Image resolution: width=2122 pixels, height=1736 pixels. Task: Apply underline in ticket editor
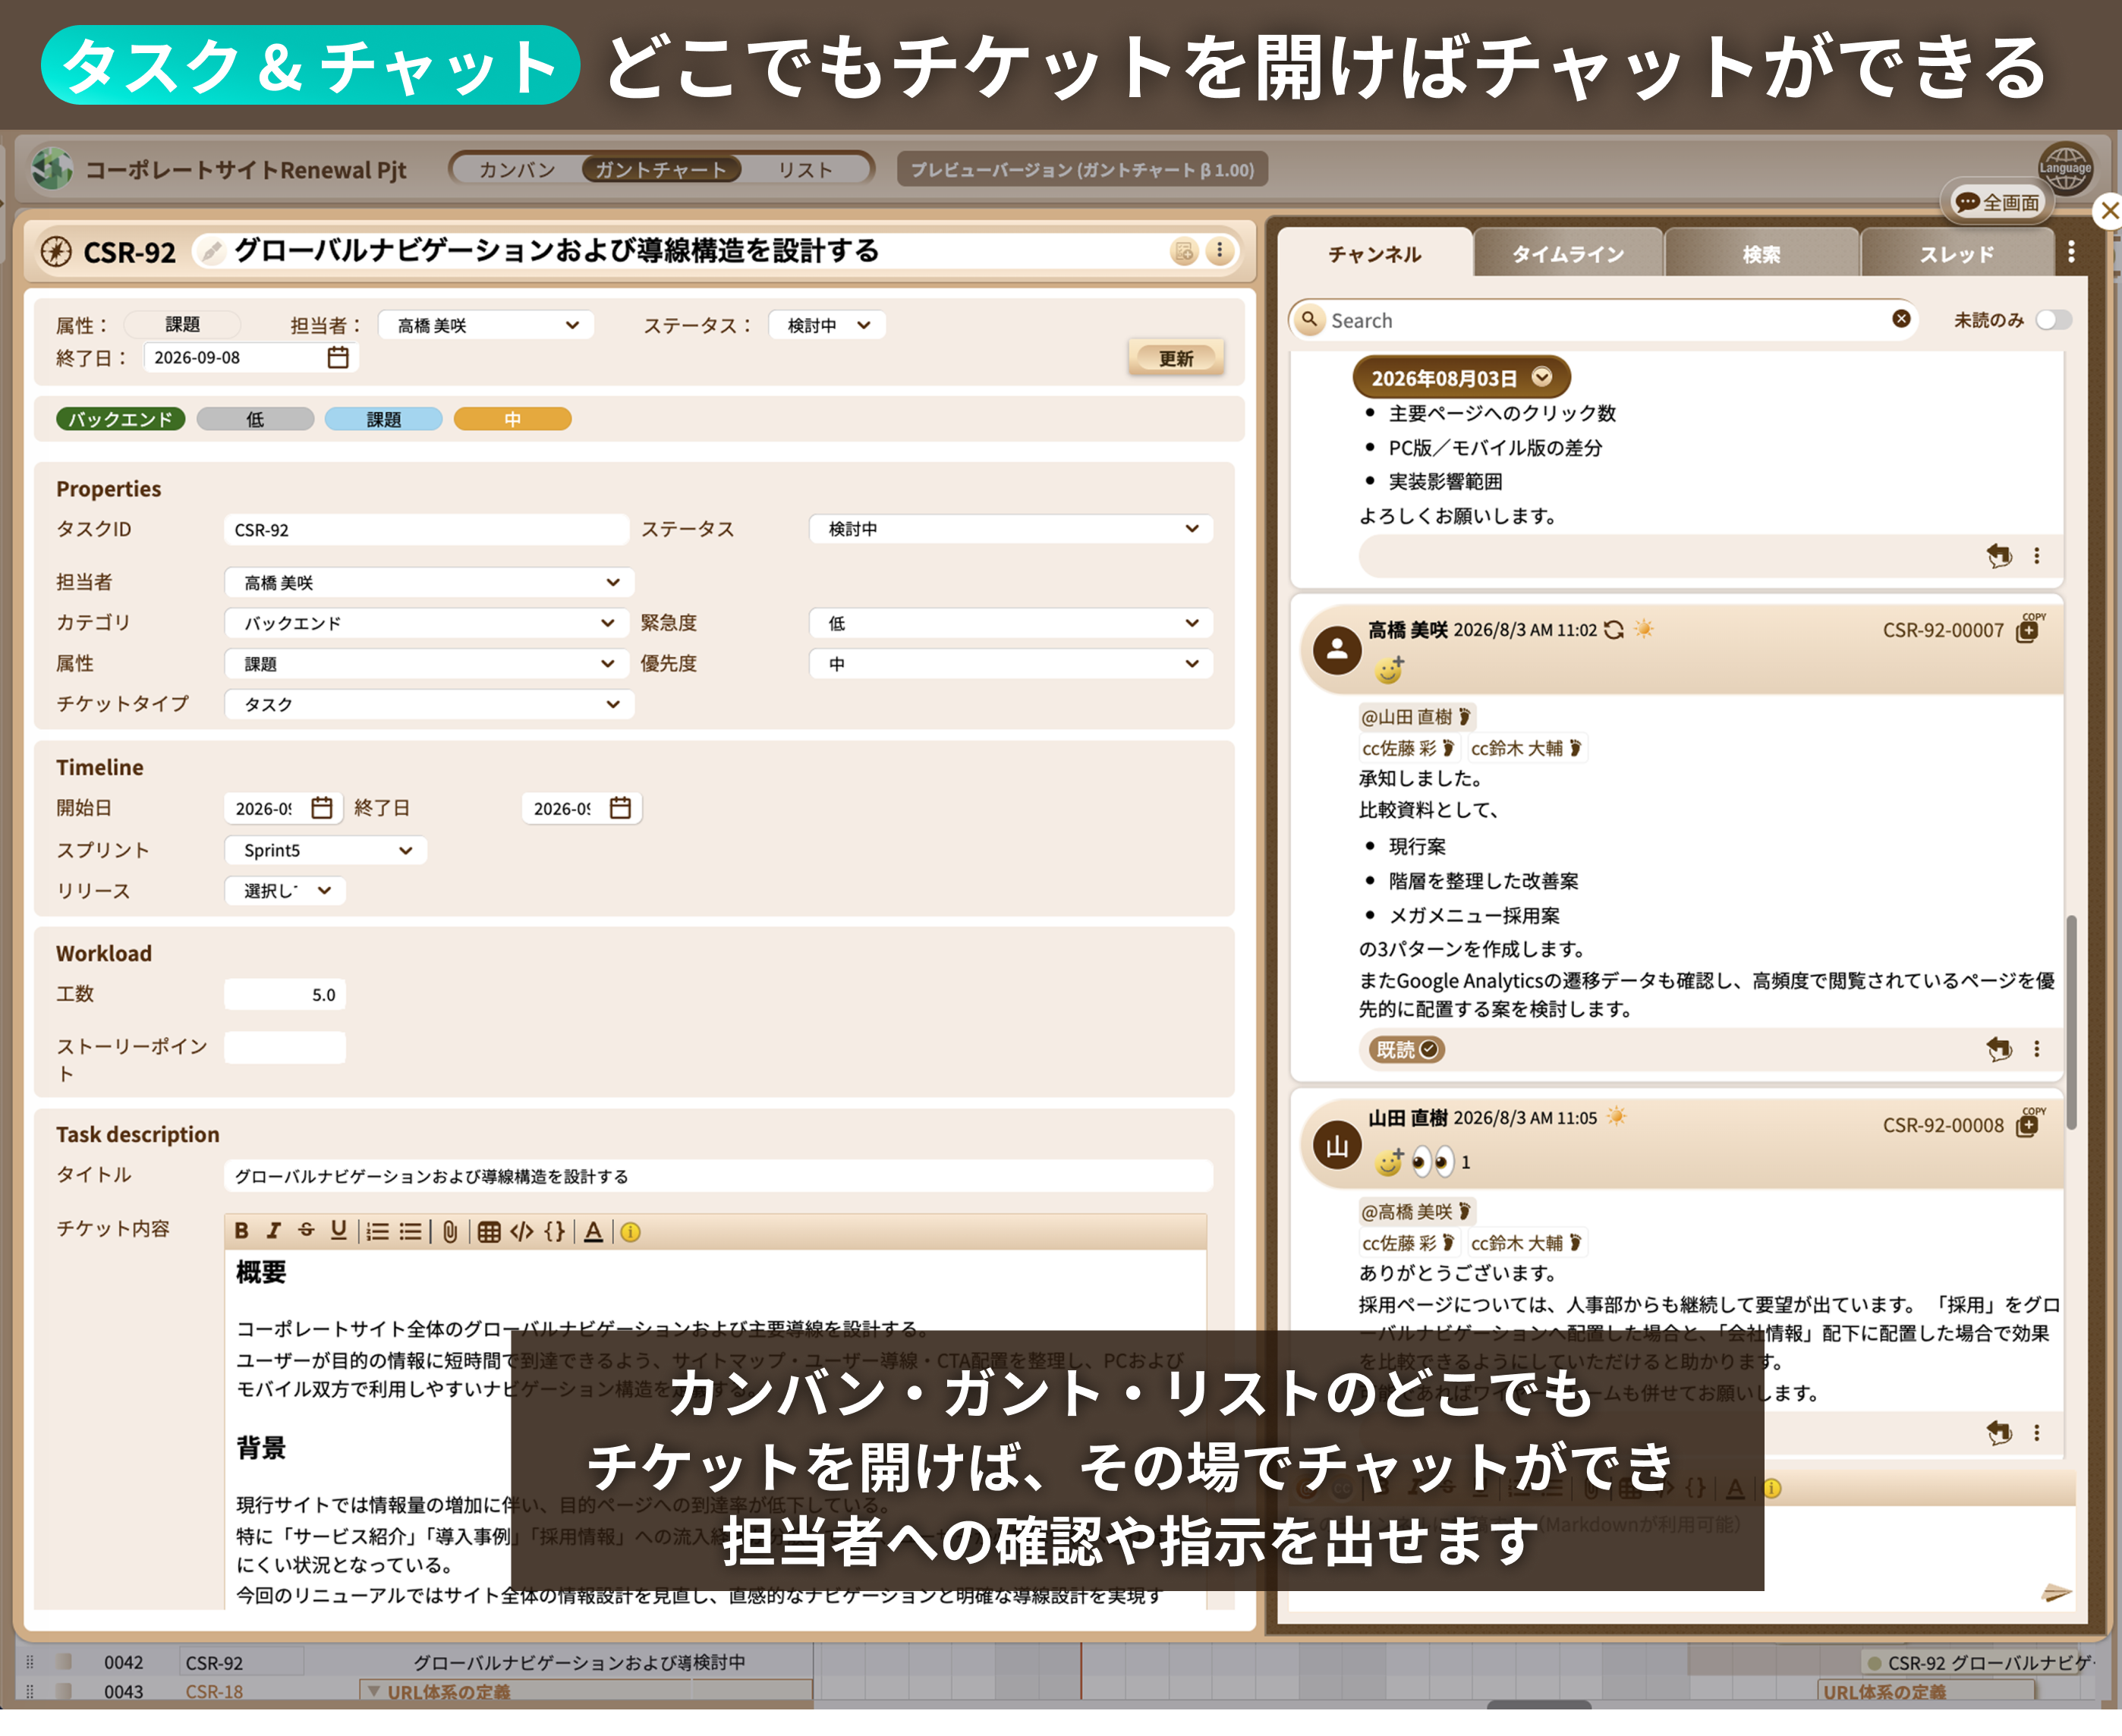[339, 1231]
